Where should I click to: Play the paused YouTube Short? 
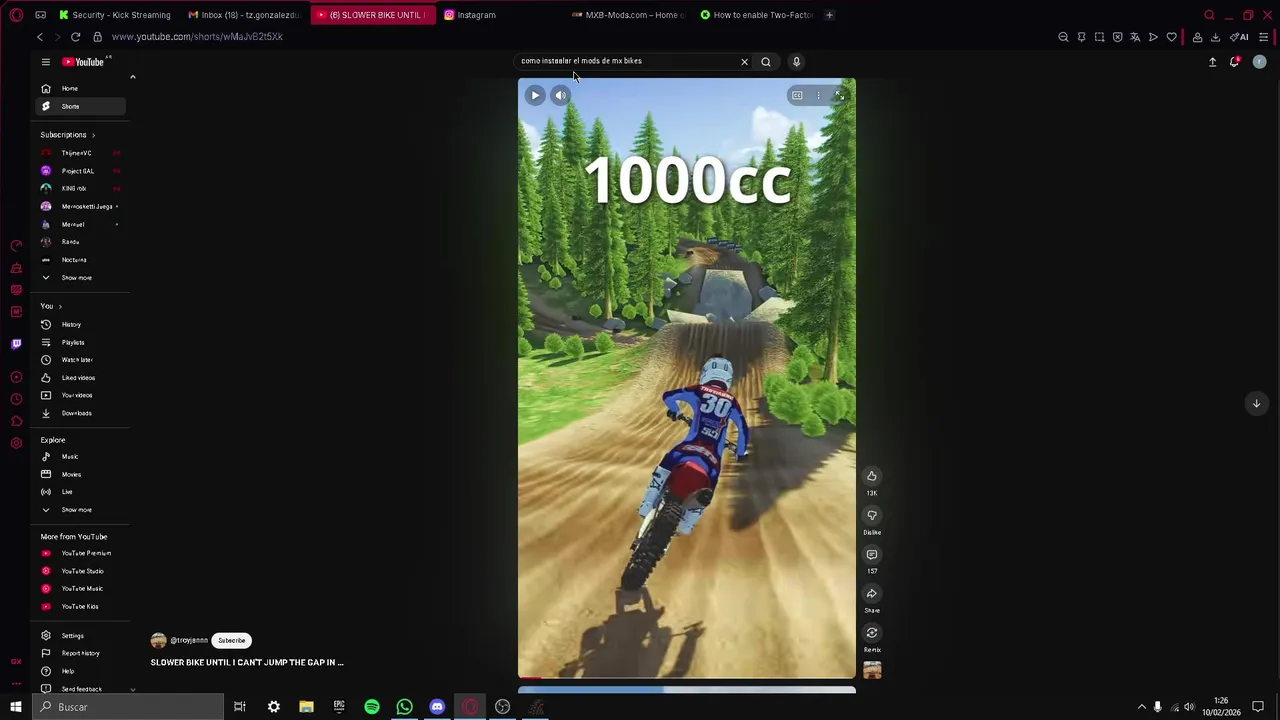click(535, 96)
